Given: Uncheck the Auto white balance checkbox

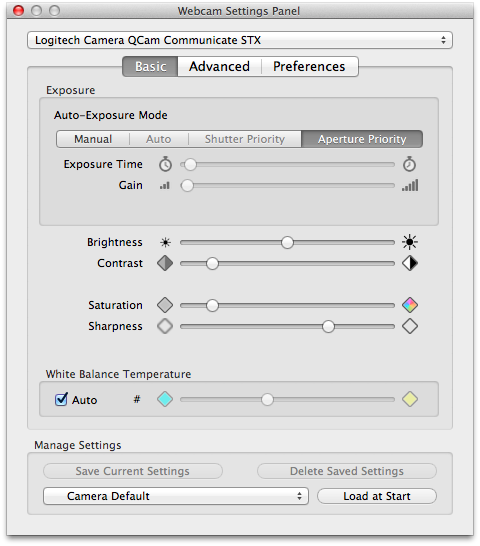Looking at the screenshot, I should pyautogui.click(x=61, y=399).
